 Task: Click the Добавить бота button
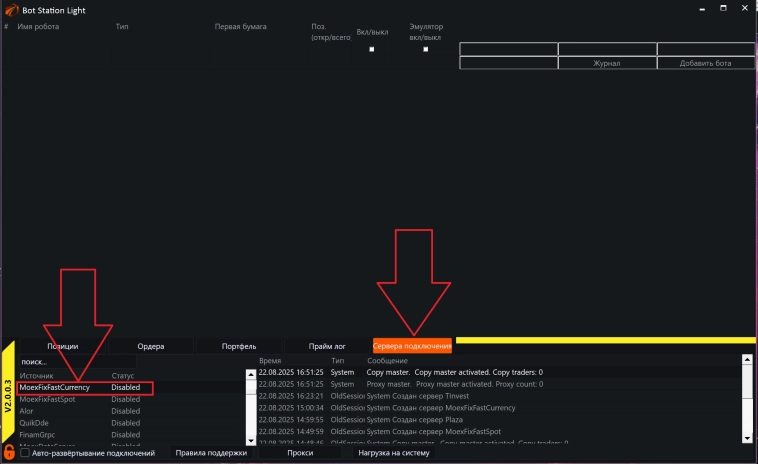pos(705,63)
